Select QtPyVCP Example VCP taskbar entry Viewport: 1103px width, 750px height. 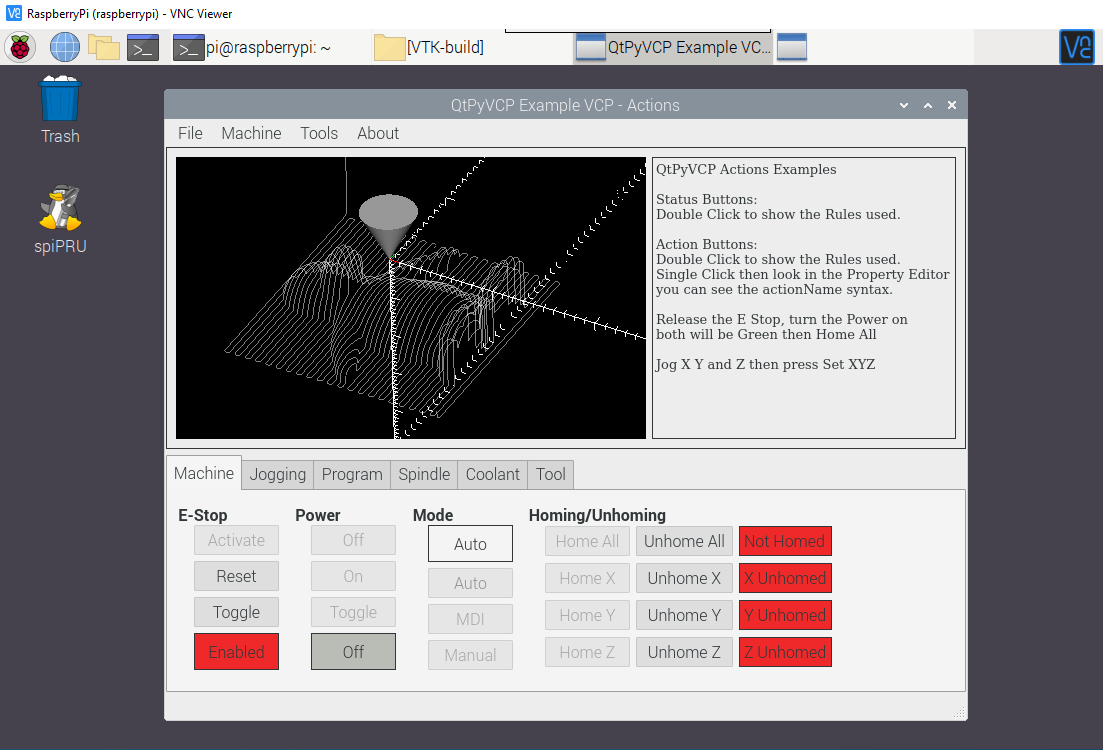tap(673, 47)
